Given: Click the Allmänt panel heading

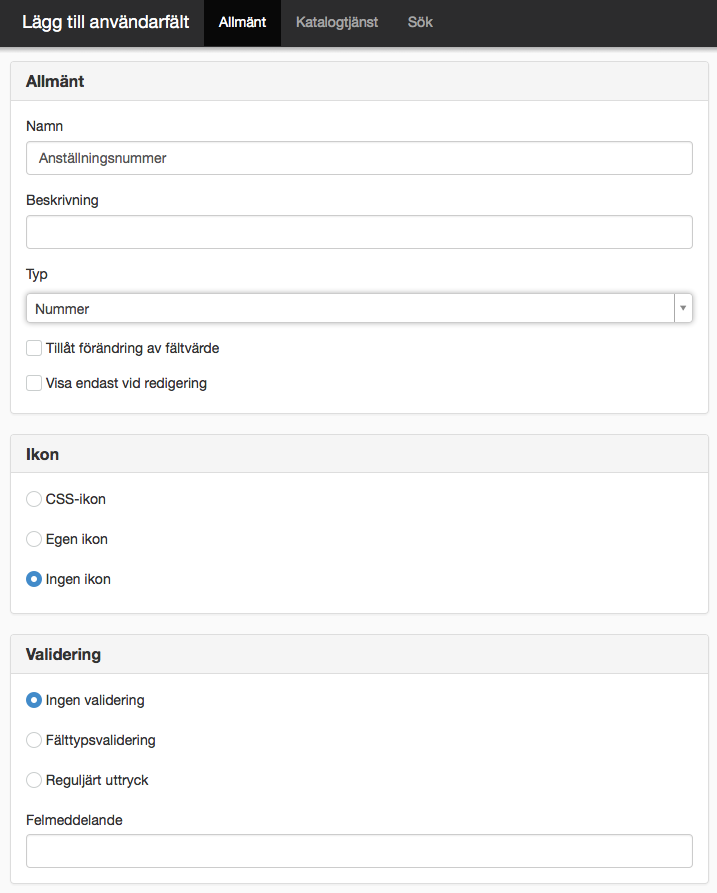Looking at the screenshot, I should tap(55, 81).
